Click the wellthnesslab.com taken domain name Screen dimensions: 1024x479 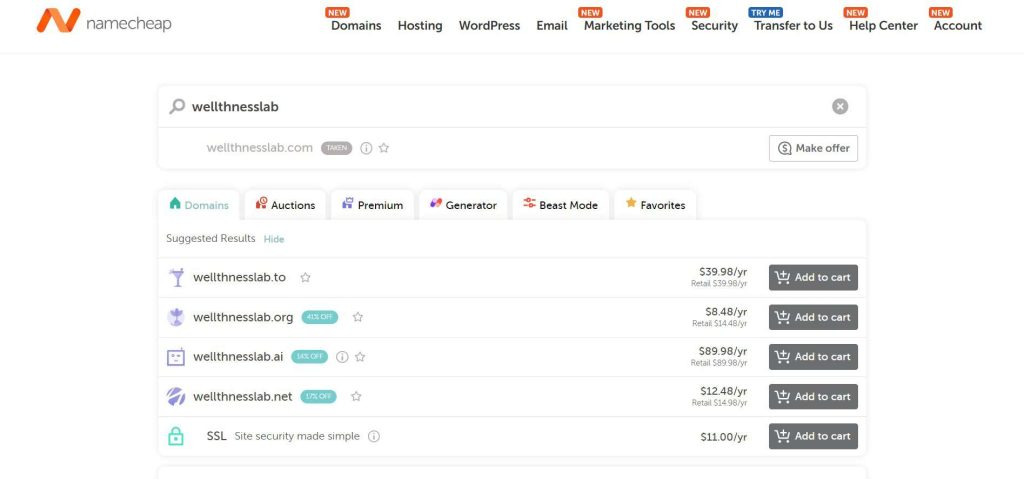click(x=259, y=148)
